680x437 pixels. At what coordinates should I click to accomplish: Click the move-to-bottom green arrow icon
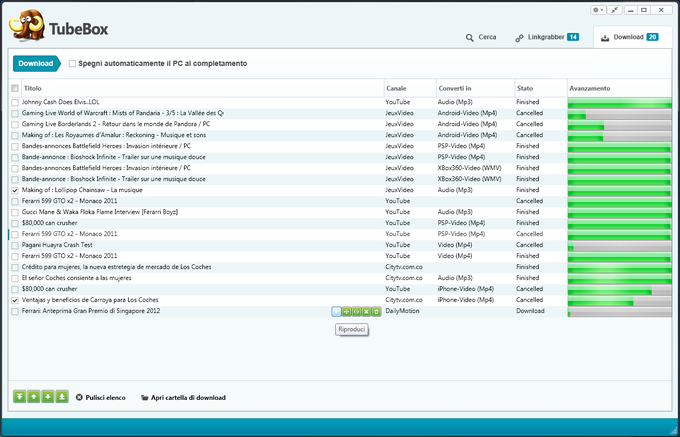pyautogui.click(x=62, y=396)
